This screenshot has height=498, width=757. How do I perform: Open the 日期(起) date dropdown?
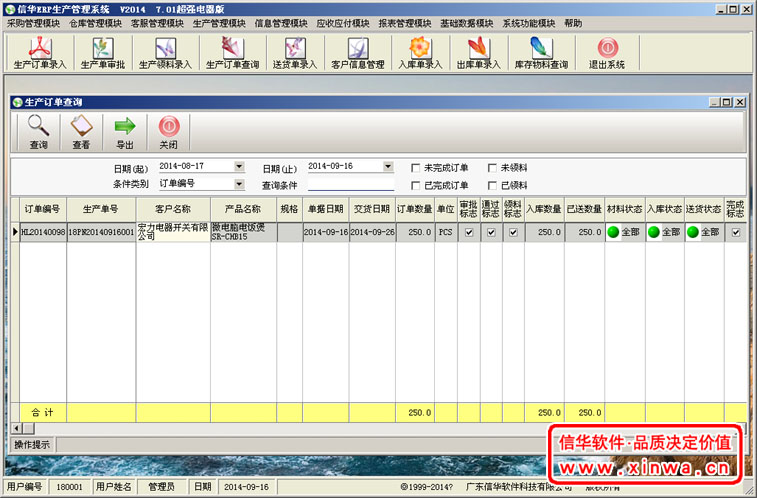pyautogui.click(x=239, y=166)
